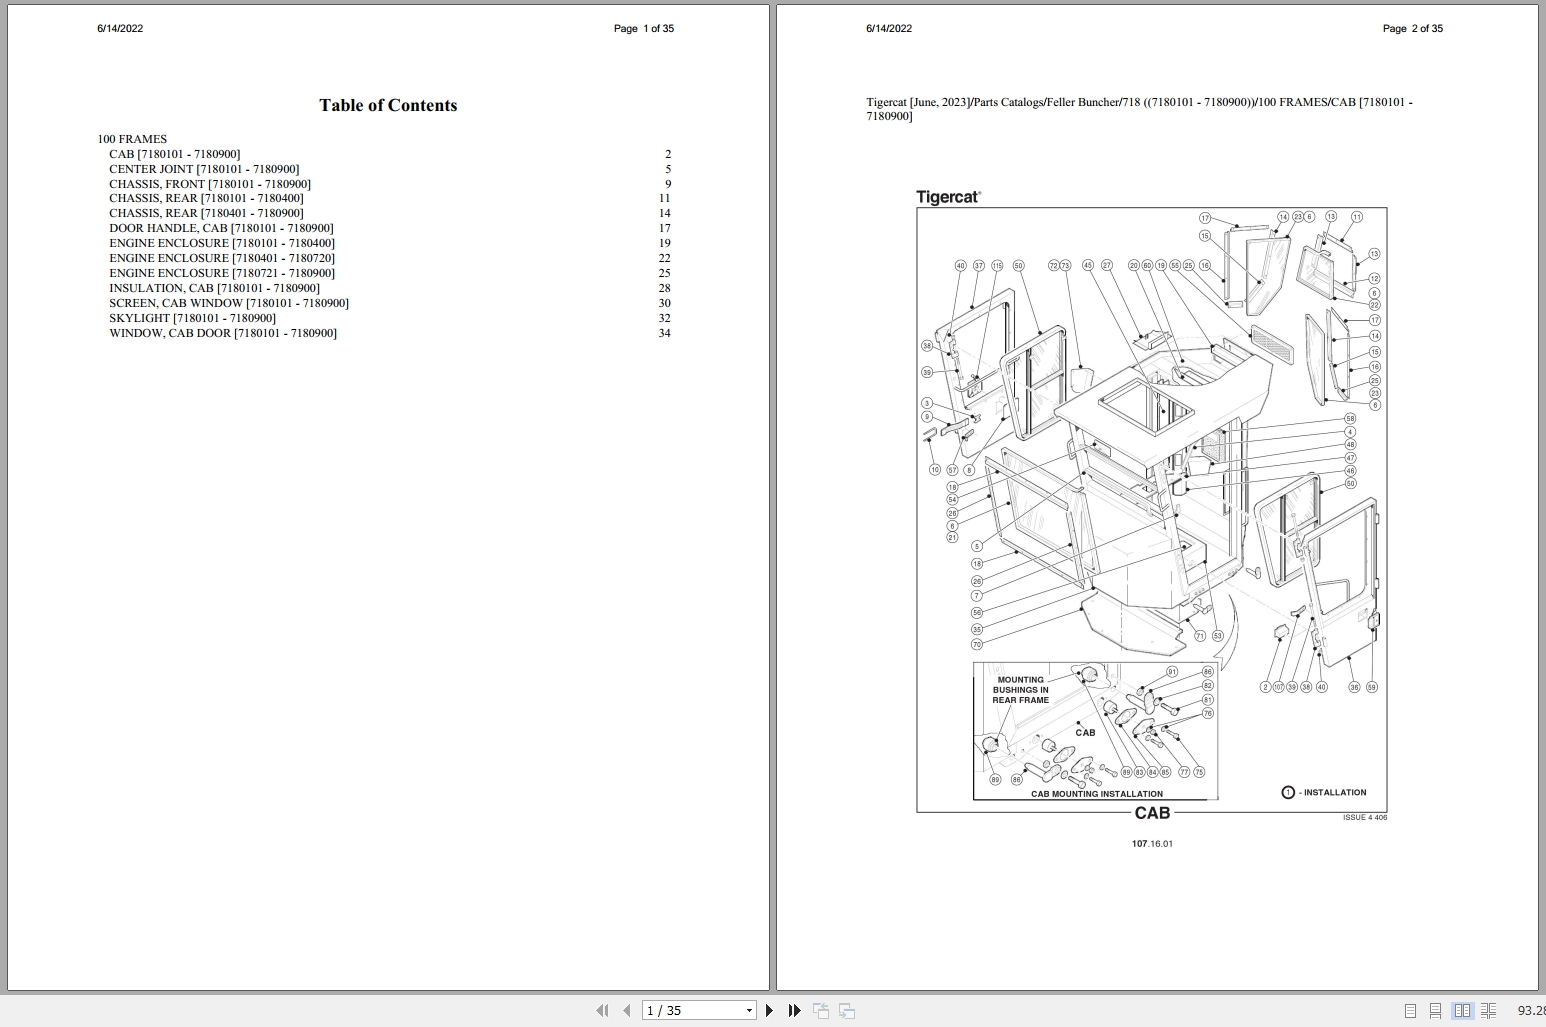Open the page number dropdown arrow
Screen dimensions: 1546x1027
(x=750, y=1011)
